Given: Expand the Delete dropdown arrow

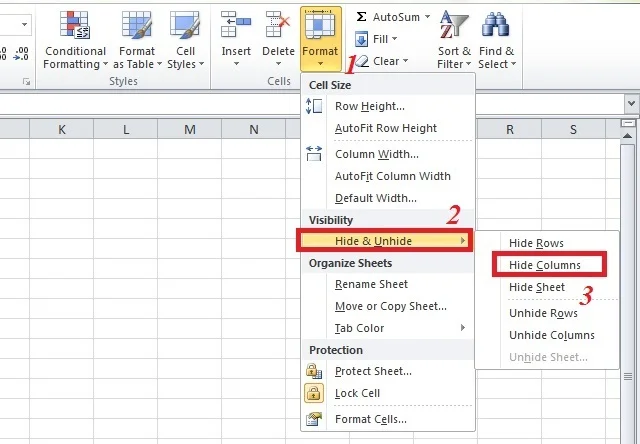Looking at the screenshot, I should click(278, 64).
